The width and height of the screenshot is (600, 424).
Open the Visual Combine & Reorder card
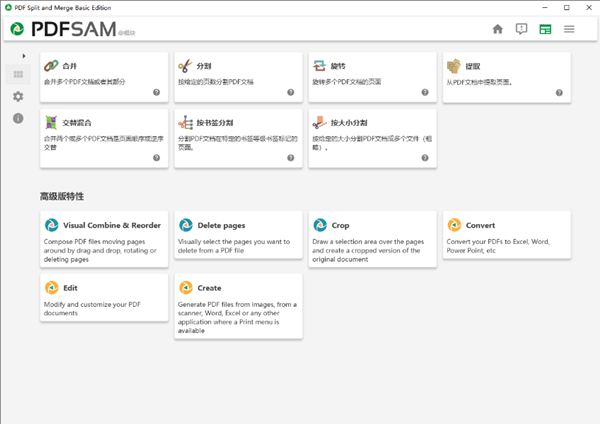(104, 239)
